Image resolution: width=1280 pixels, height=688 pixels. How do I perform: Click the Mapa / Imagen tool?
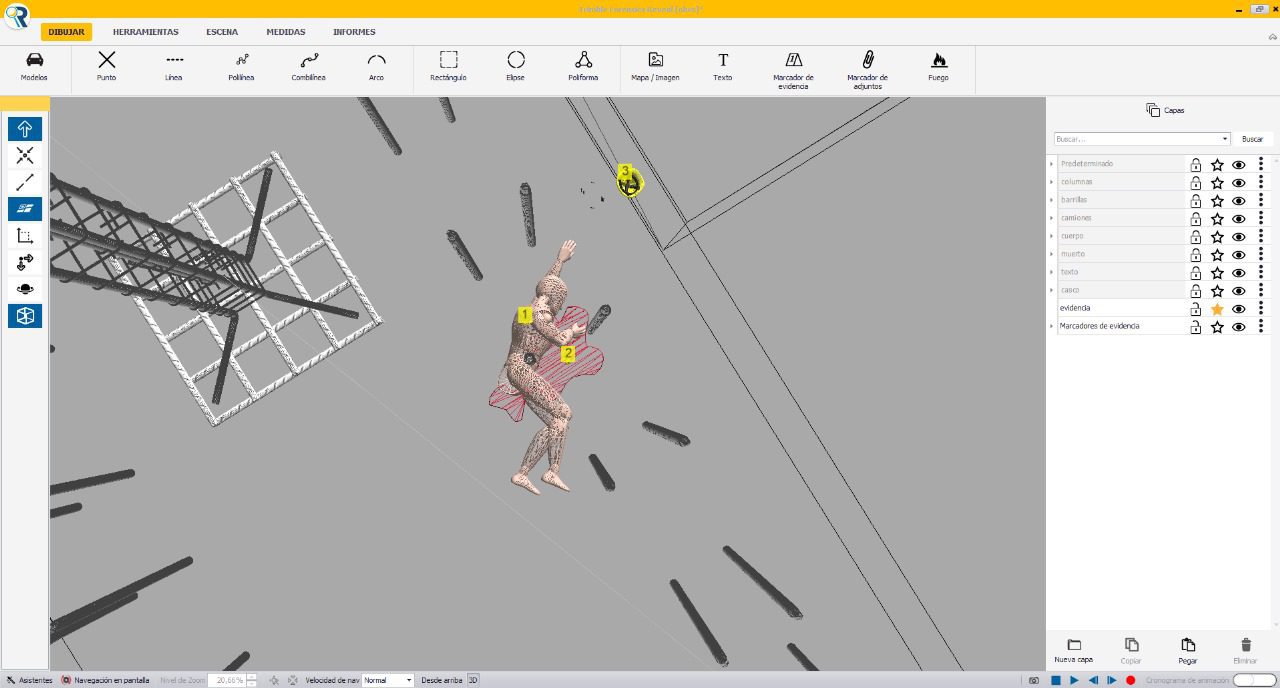click(655, 66)
